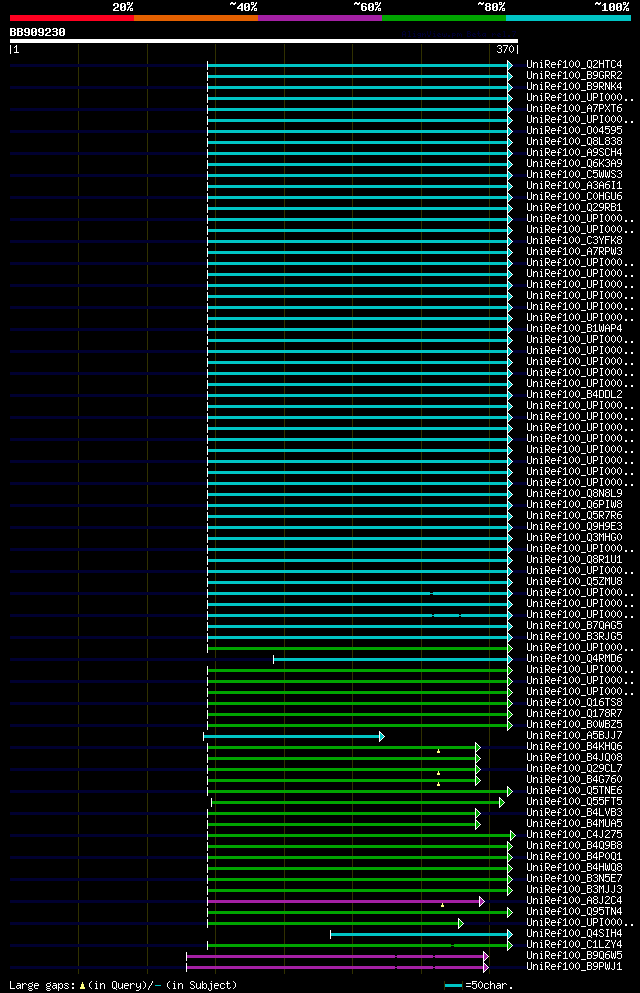Select the UniRef100_Q95TN4 label
The image size is (640, 993).
(574, 912)
